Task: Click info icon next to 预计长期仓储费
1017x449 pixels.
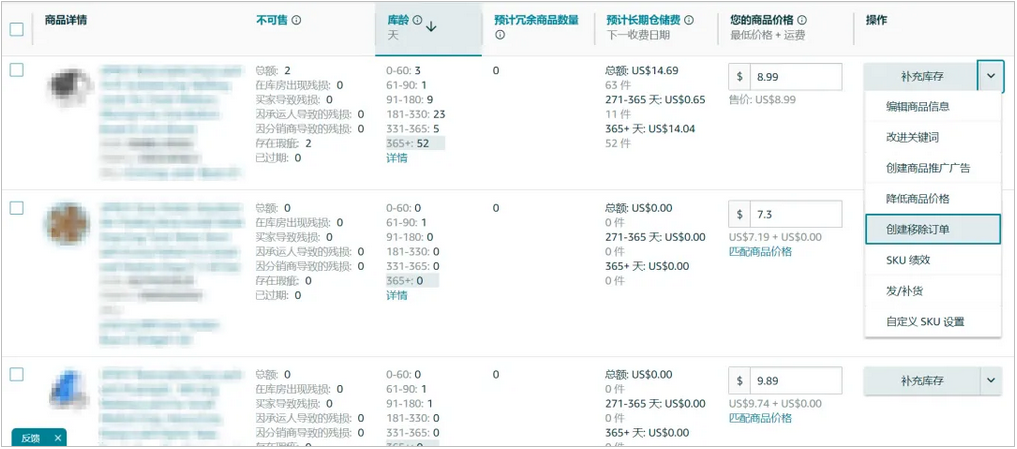Action: [688, 20]
